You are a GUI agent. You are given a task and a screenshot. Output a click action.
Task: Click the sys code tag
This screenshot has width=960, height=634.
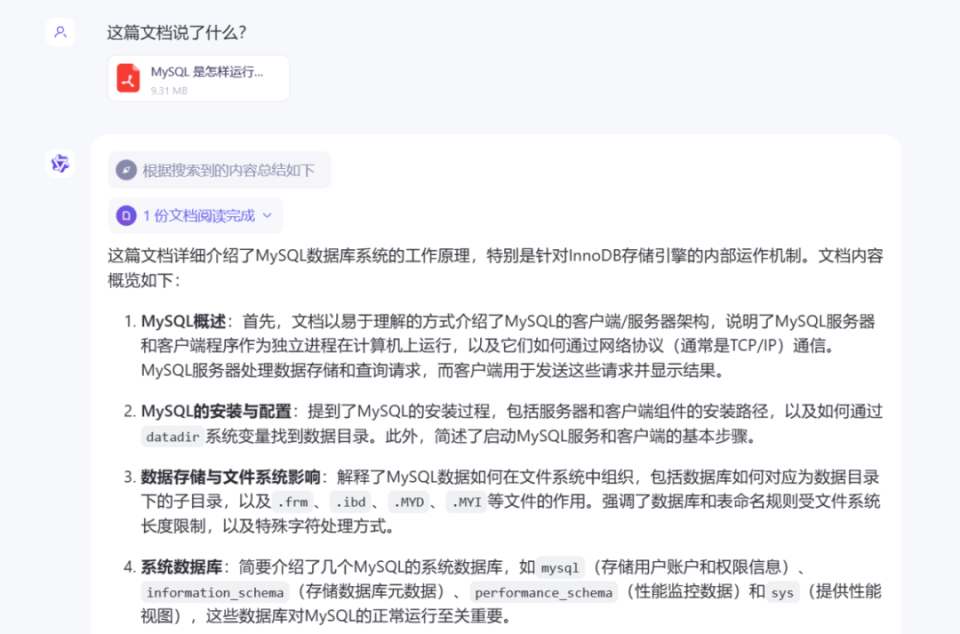782,592
